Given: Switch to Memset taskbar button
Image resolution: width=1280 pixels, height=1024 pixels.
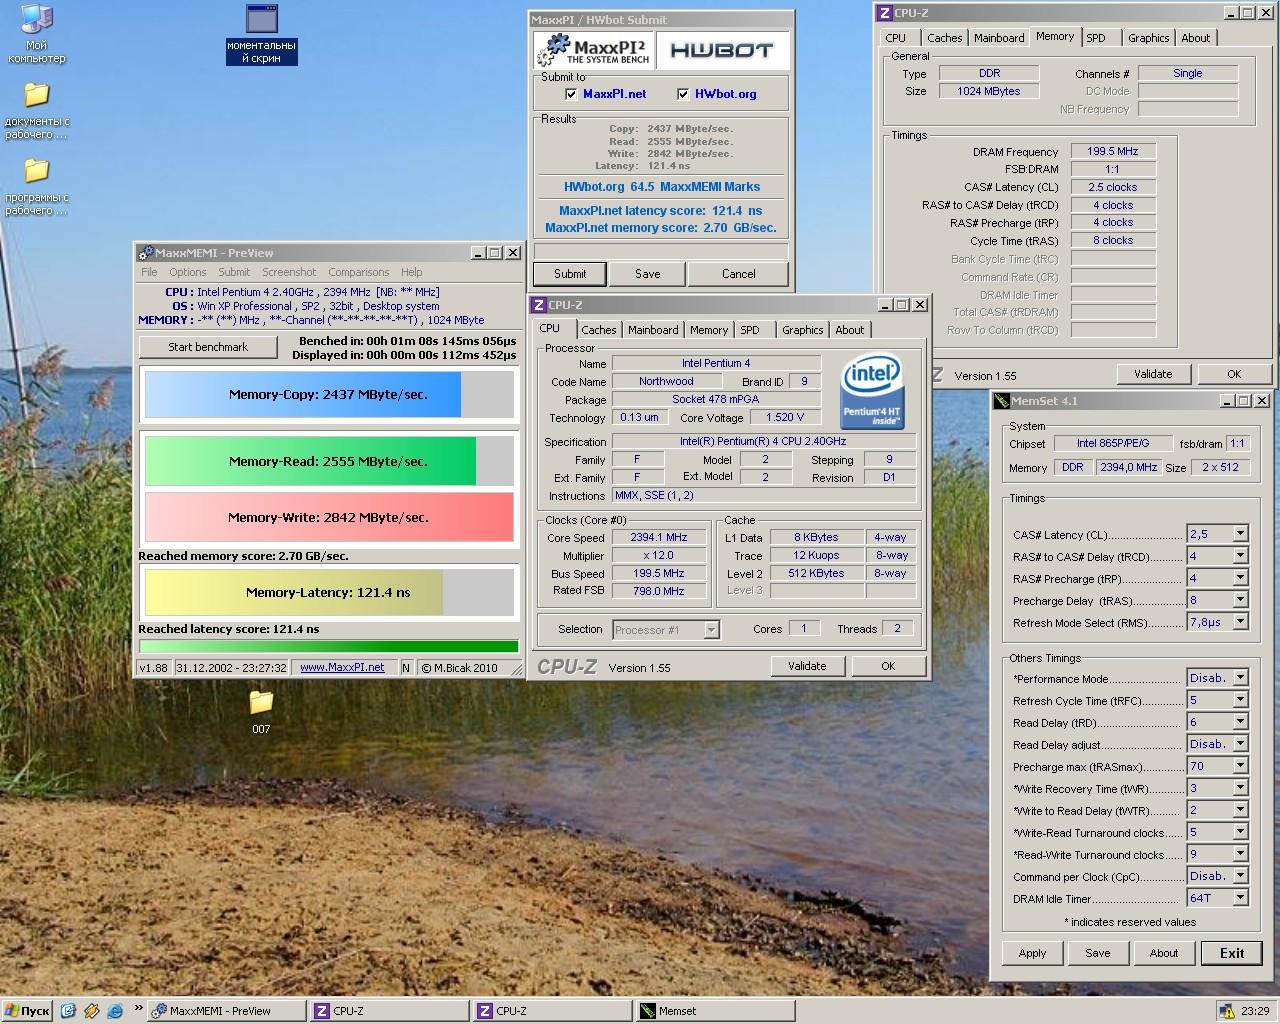Looking at the screenshot, I should (x=715, y=1011).
